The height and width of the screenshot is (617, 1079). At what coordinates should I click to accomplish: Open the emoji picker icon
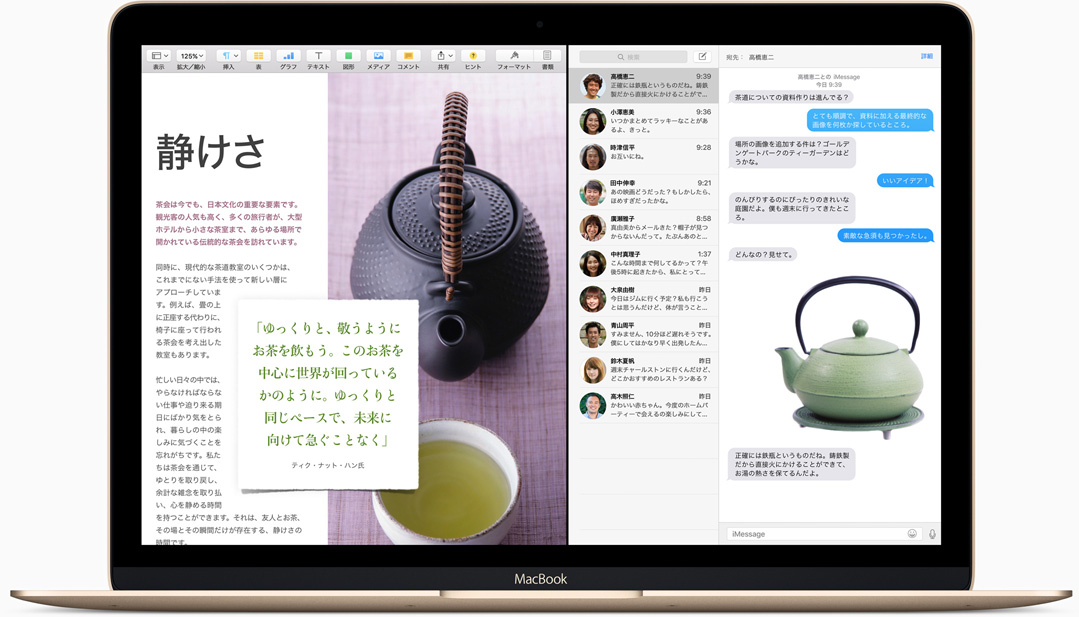(912, 534)
